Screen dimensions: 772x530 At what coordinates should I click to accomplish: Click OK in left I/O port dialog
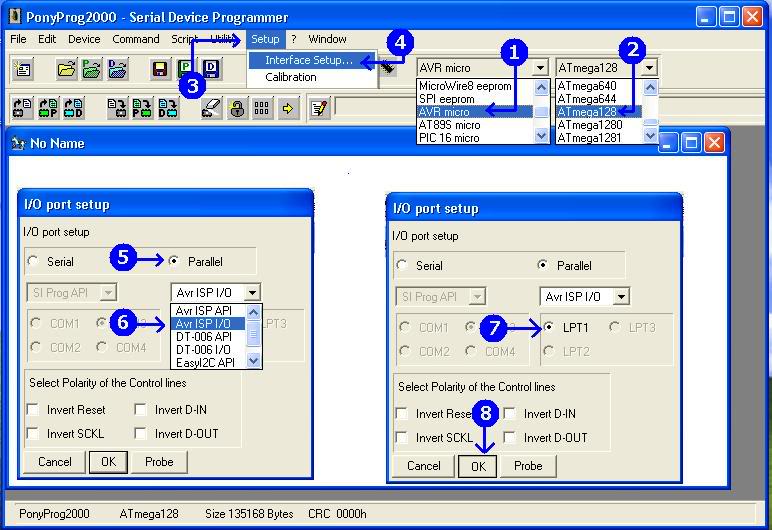click(108, 462)
